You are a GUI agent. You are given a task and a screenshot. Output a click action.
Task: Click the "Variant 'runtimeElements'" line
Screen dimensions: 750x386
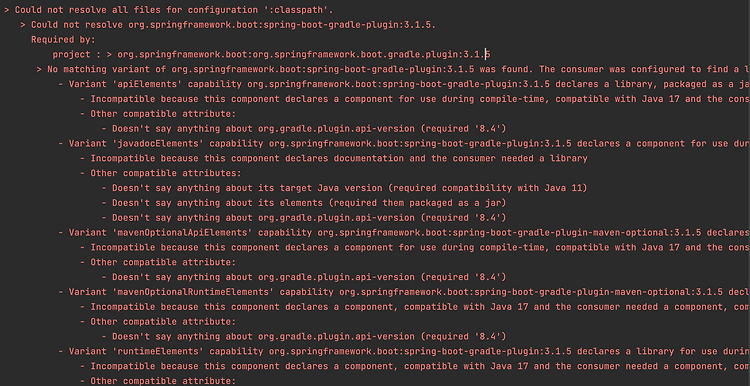pos(404,351)
